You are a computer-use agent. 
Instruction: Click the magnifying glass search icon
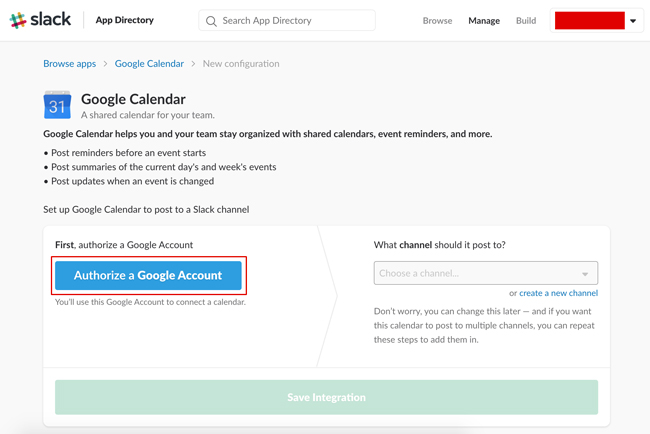[211, 20]
